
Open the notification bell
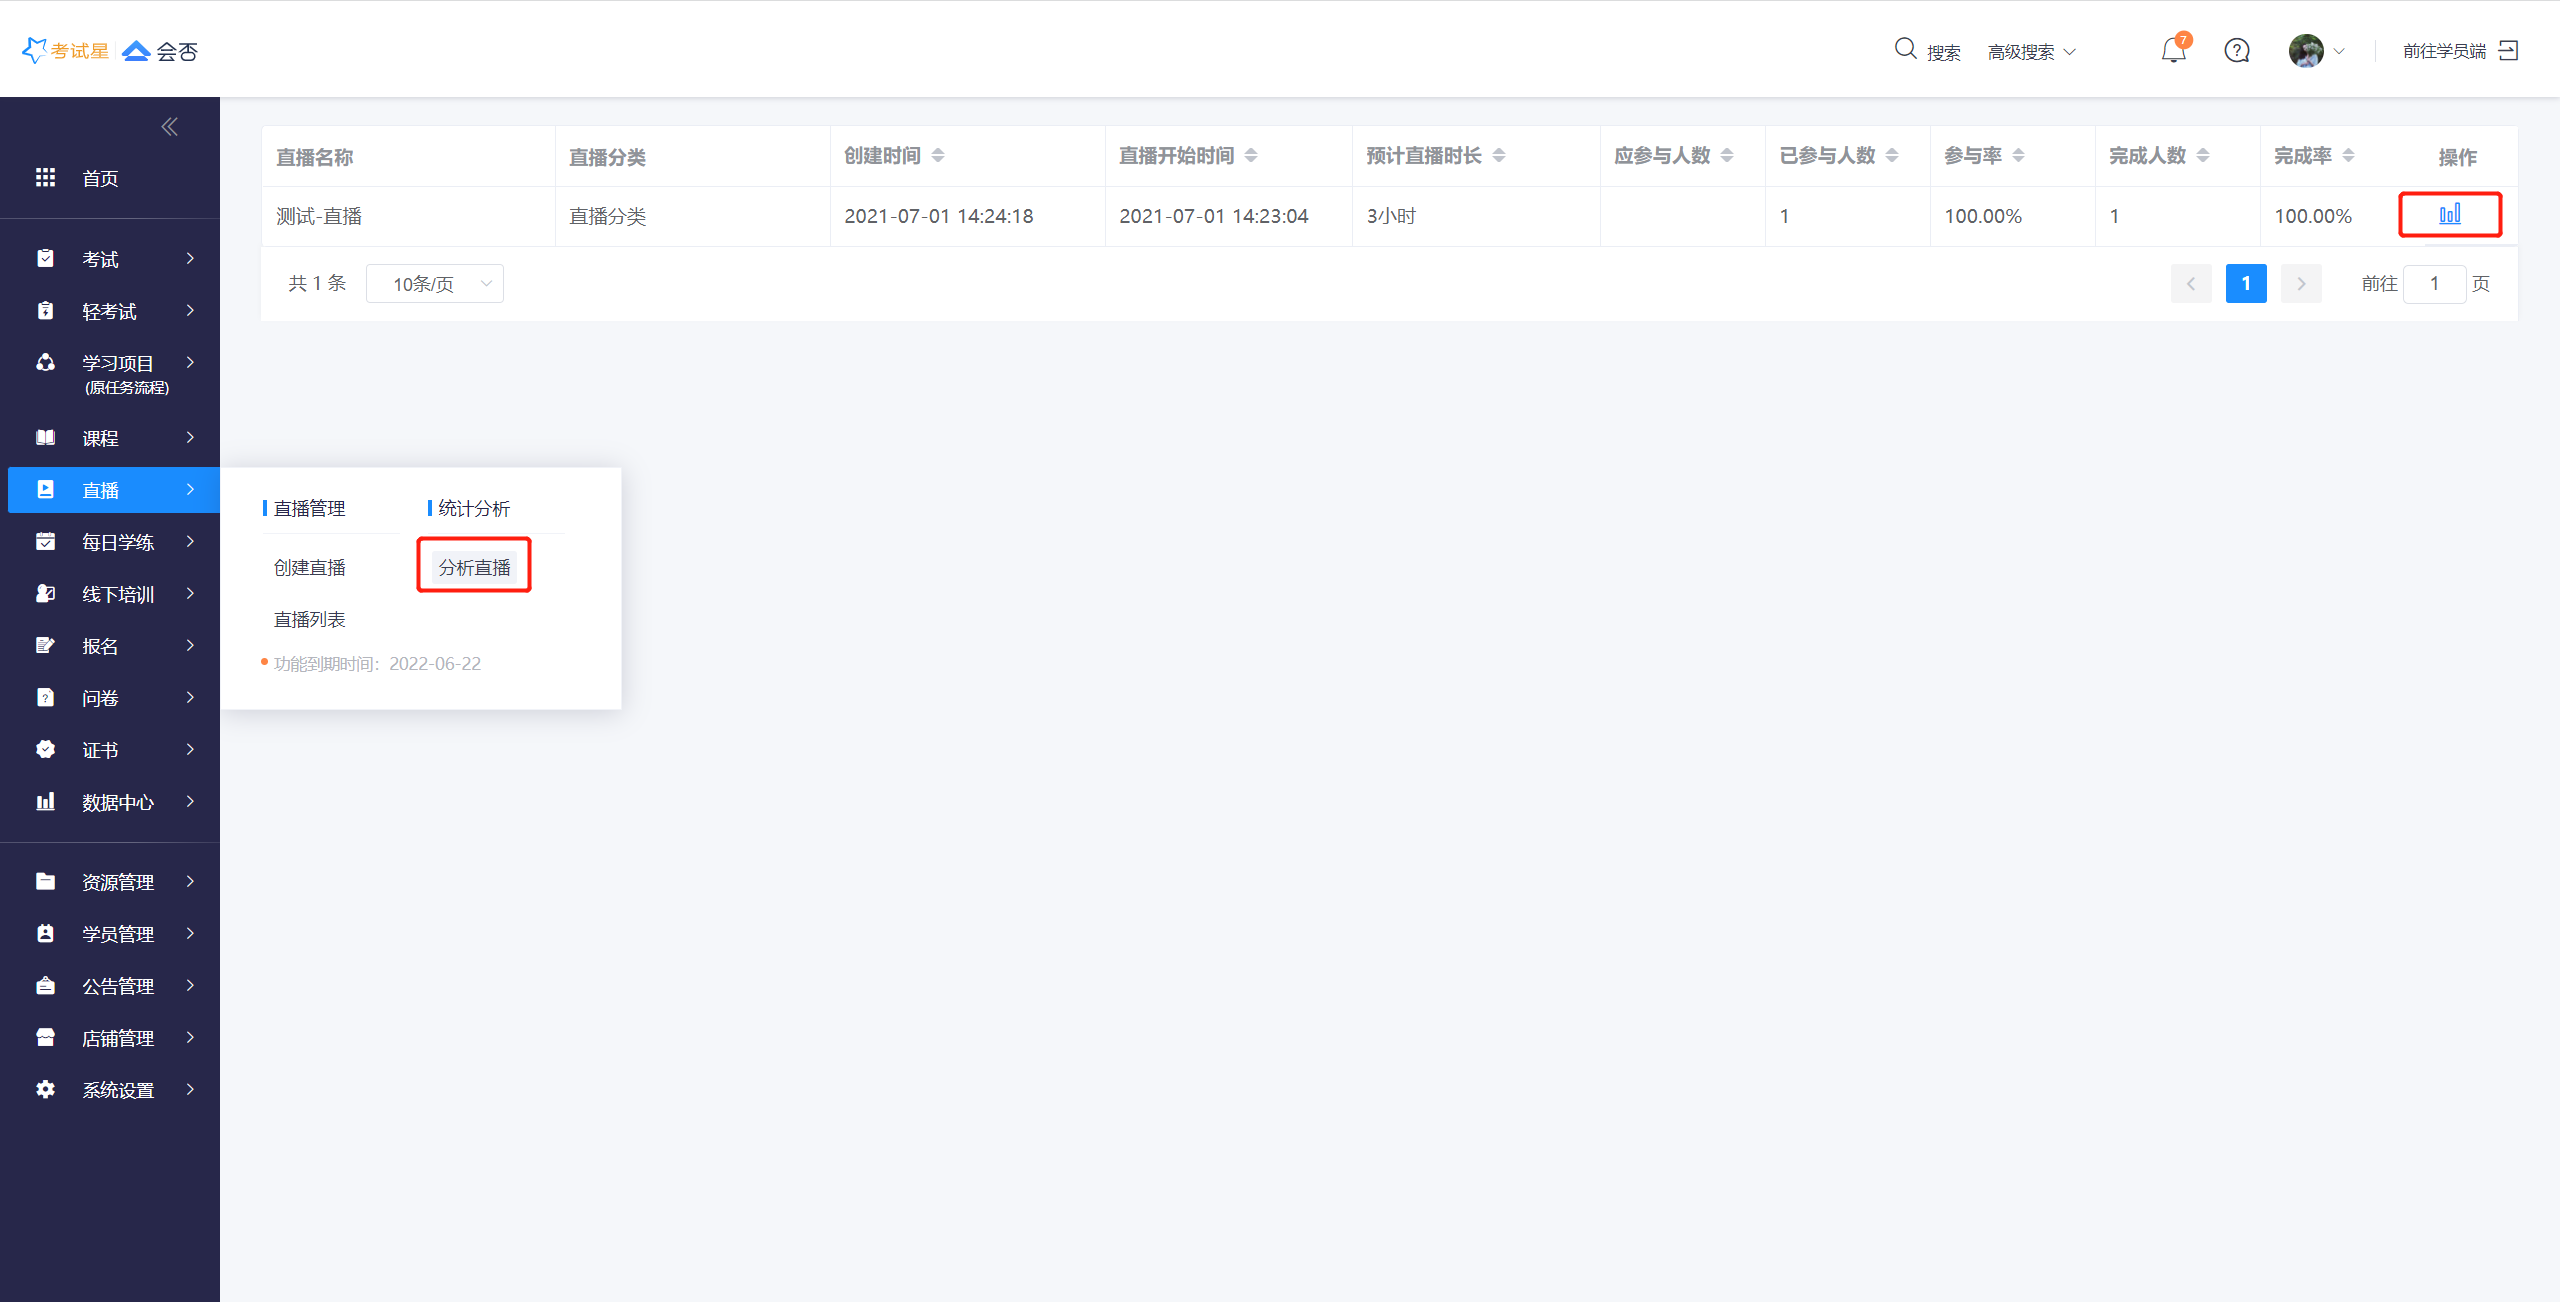(x=2173, y=50)
